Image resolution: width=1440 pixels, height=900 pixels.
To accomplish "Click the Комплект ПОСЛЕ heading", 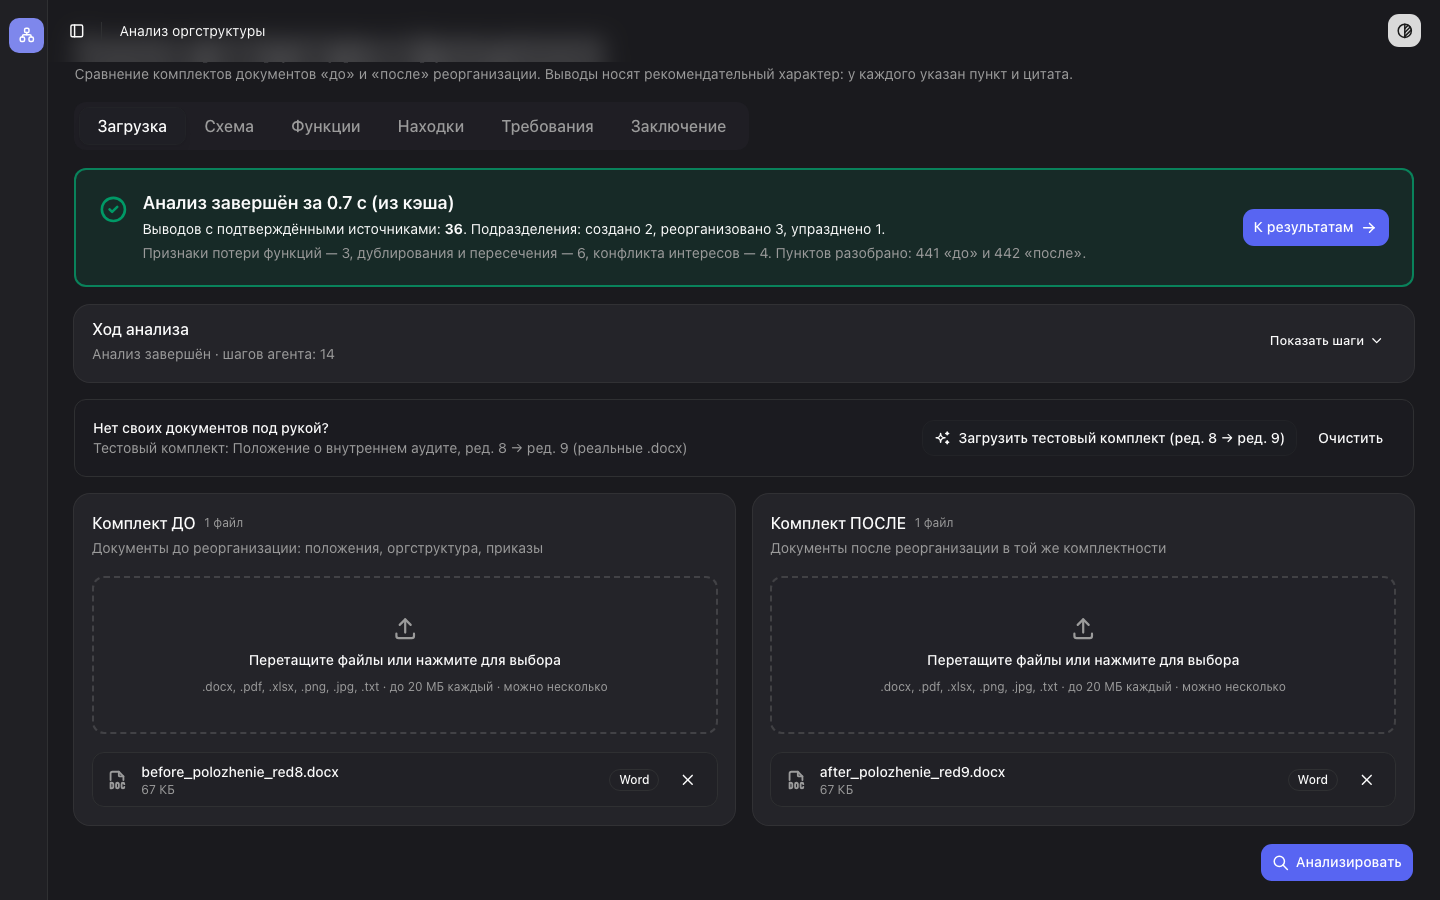I will coord(838,523).
